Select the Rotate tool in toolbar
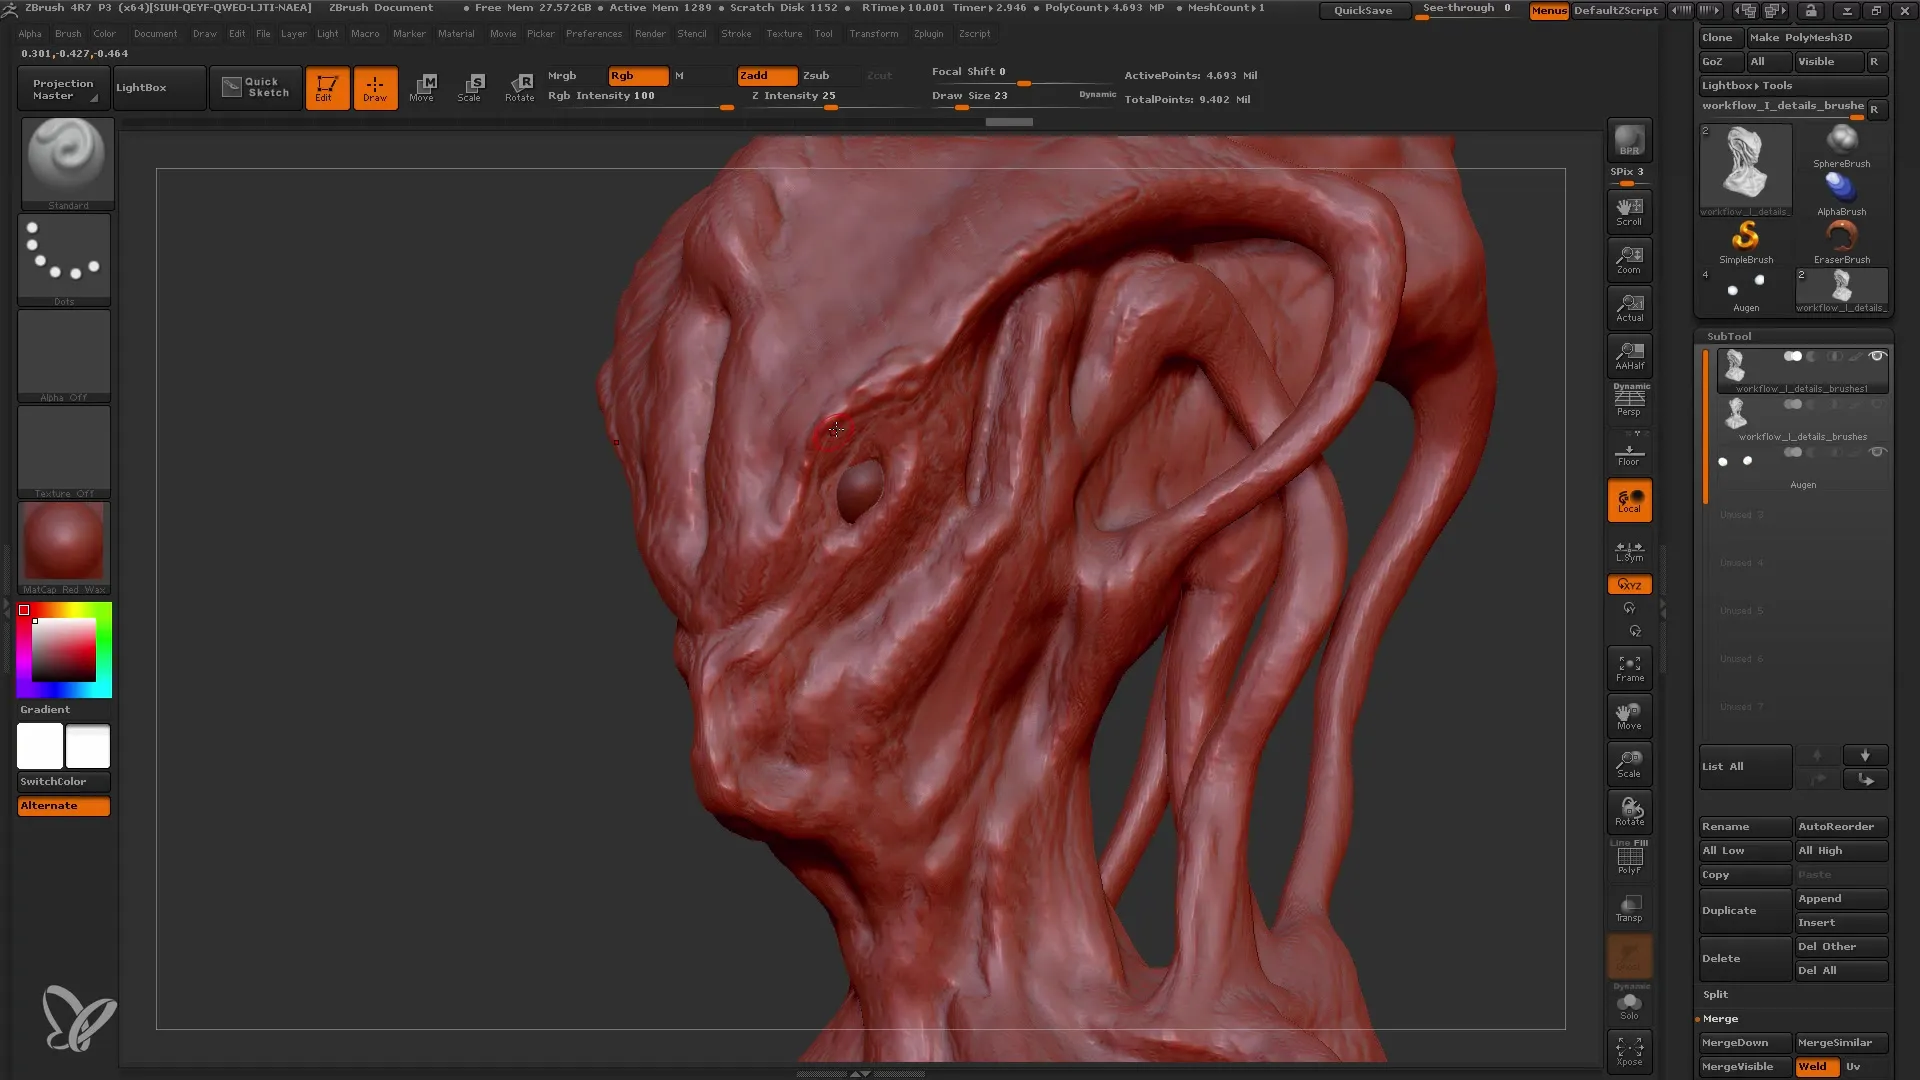The image size is (1920, 1080). point(520,87)
